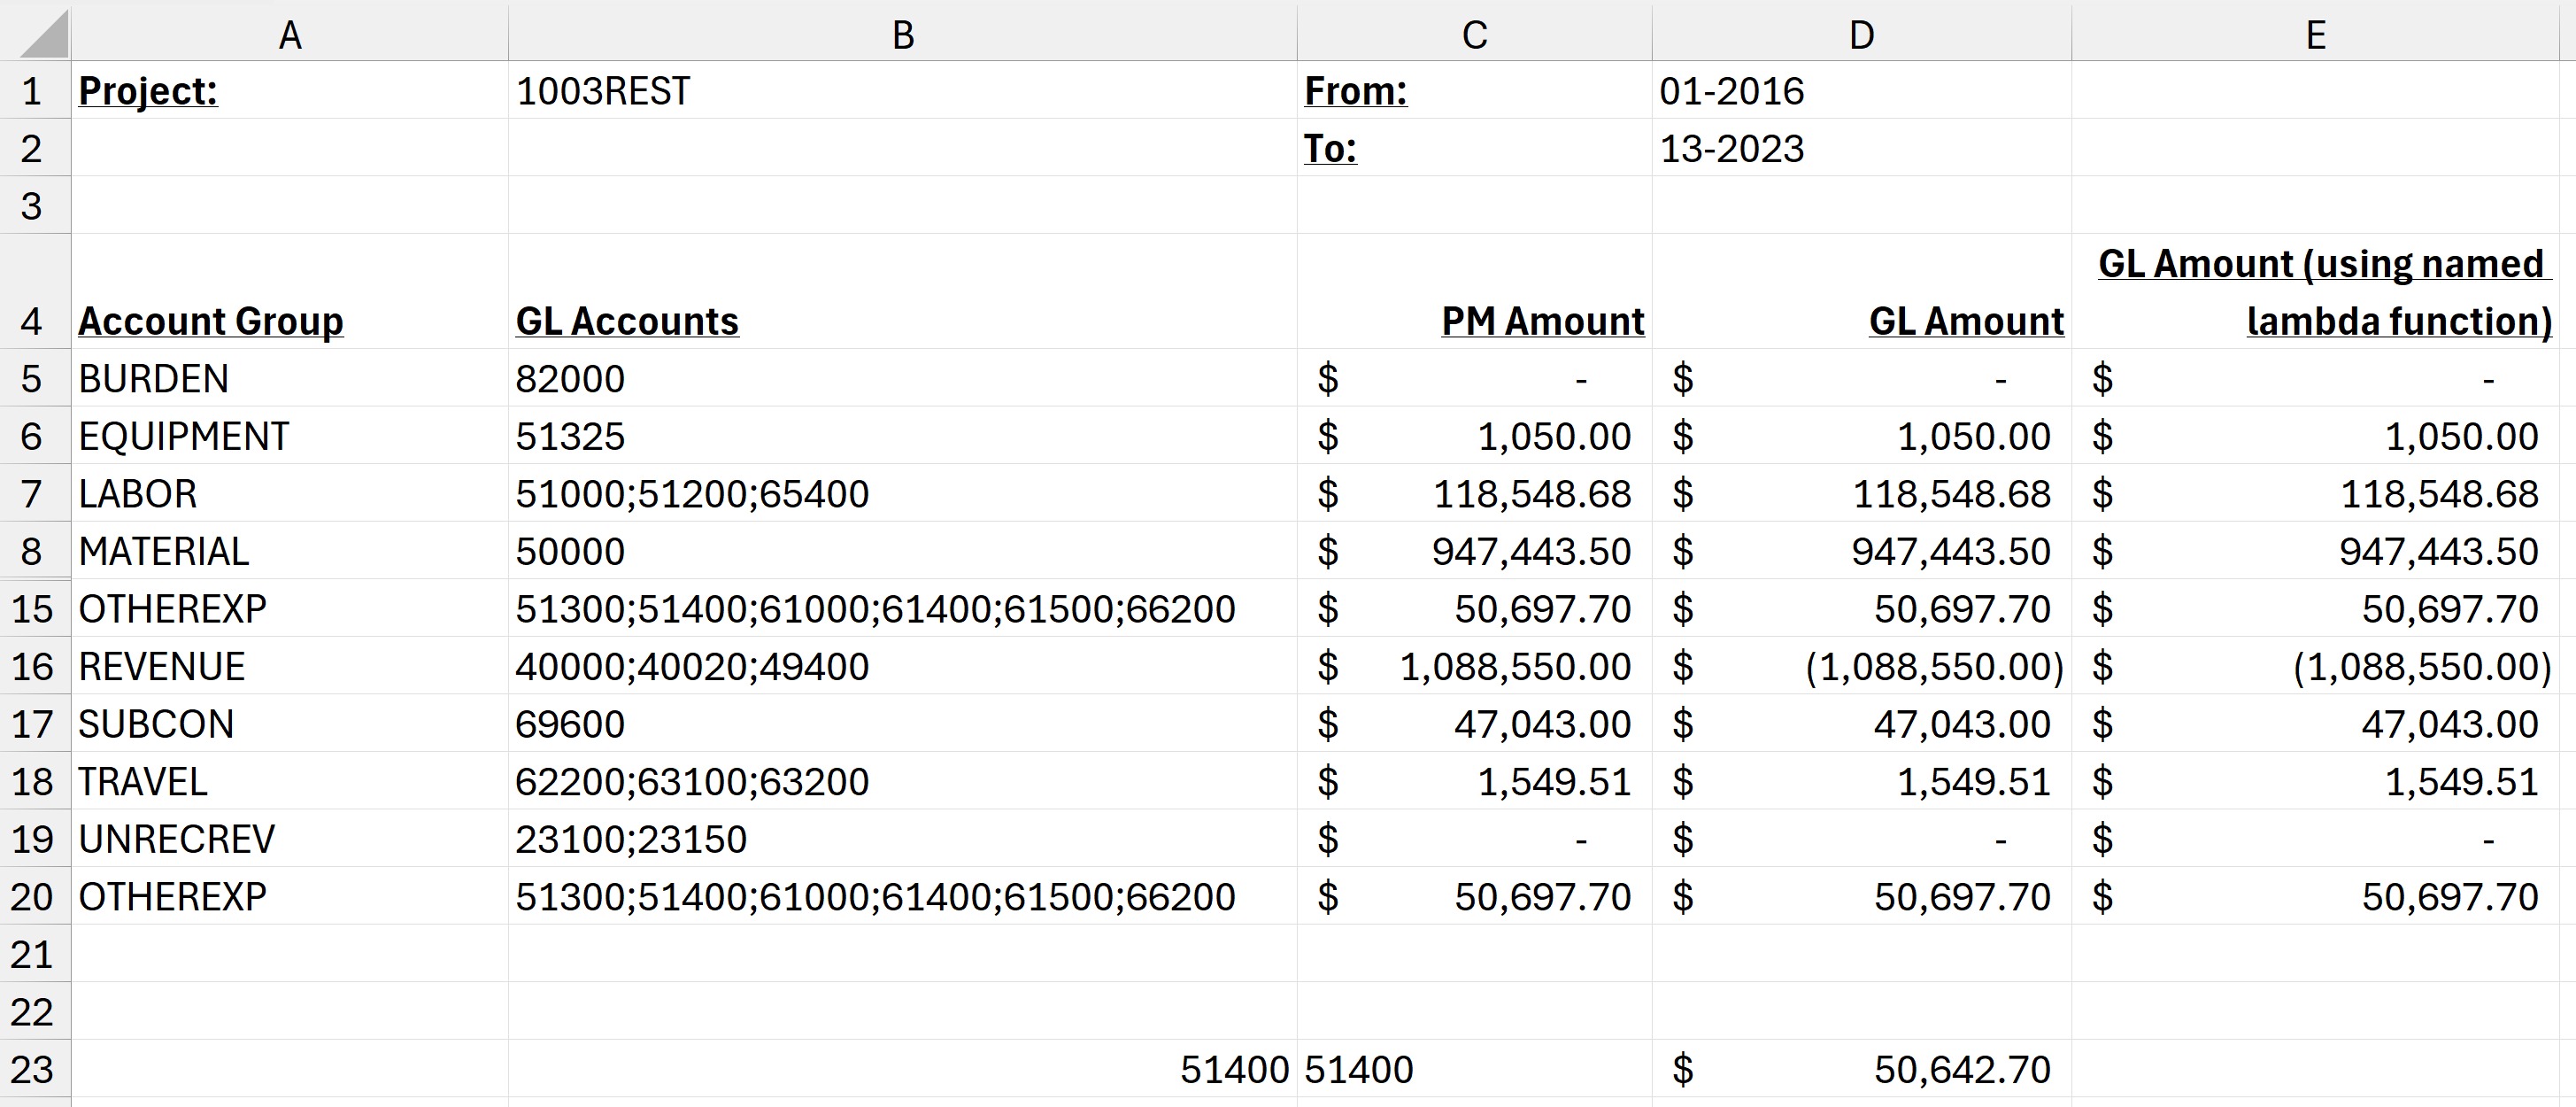The image size is (2576, 1107).
Task: Click the 'Account Group' header cell
Action: click(x=290, y=291)
